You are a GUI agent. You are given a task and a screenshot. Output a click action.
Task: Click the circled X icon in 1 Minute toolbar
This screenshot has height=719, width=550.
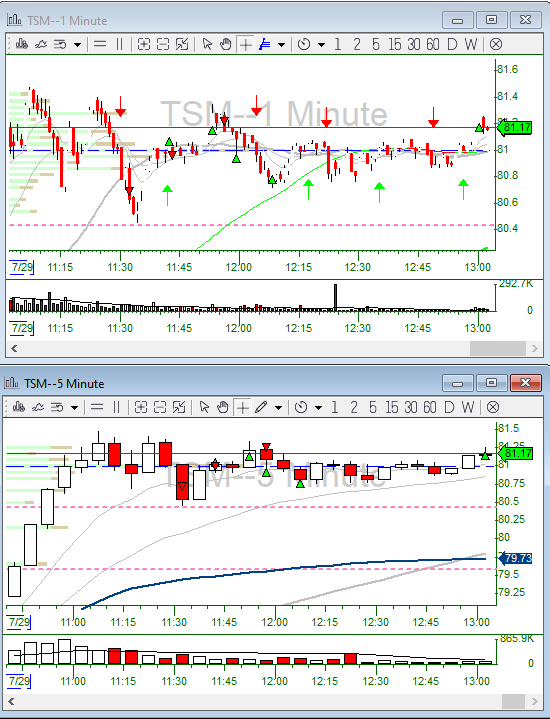[x=495, y=44]
